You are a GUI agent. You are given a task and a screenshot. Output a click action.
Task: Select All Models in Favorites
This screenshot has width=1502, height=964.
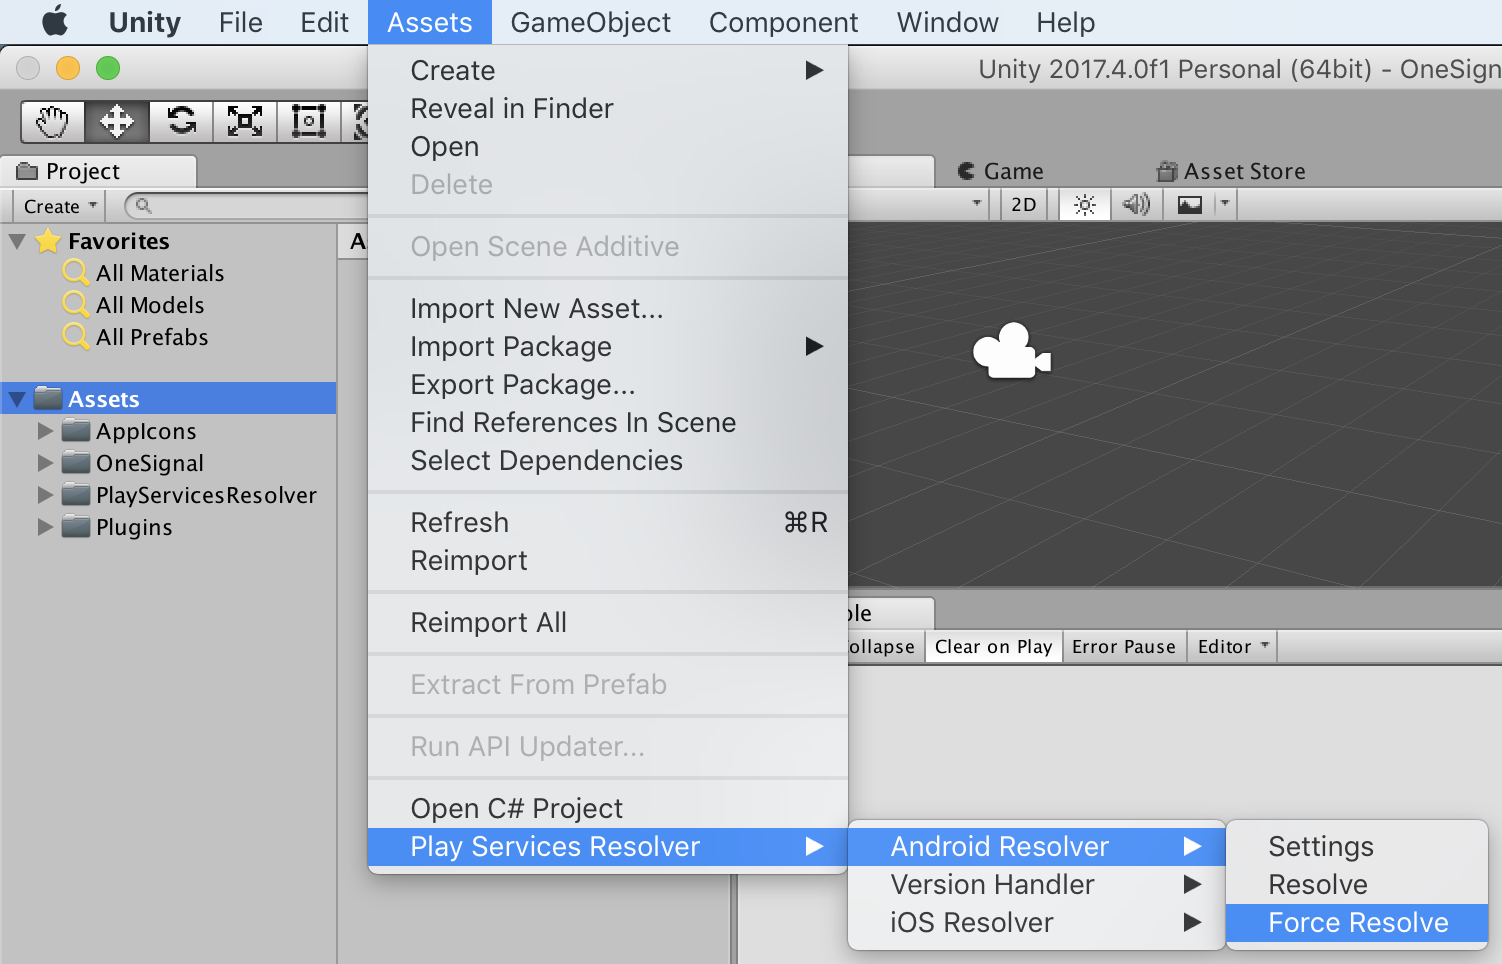[150, 305]
